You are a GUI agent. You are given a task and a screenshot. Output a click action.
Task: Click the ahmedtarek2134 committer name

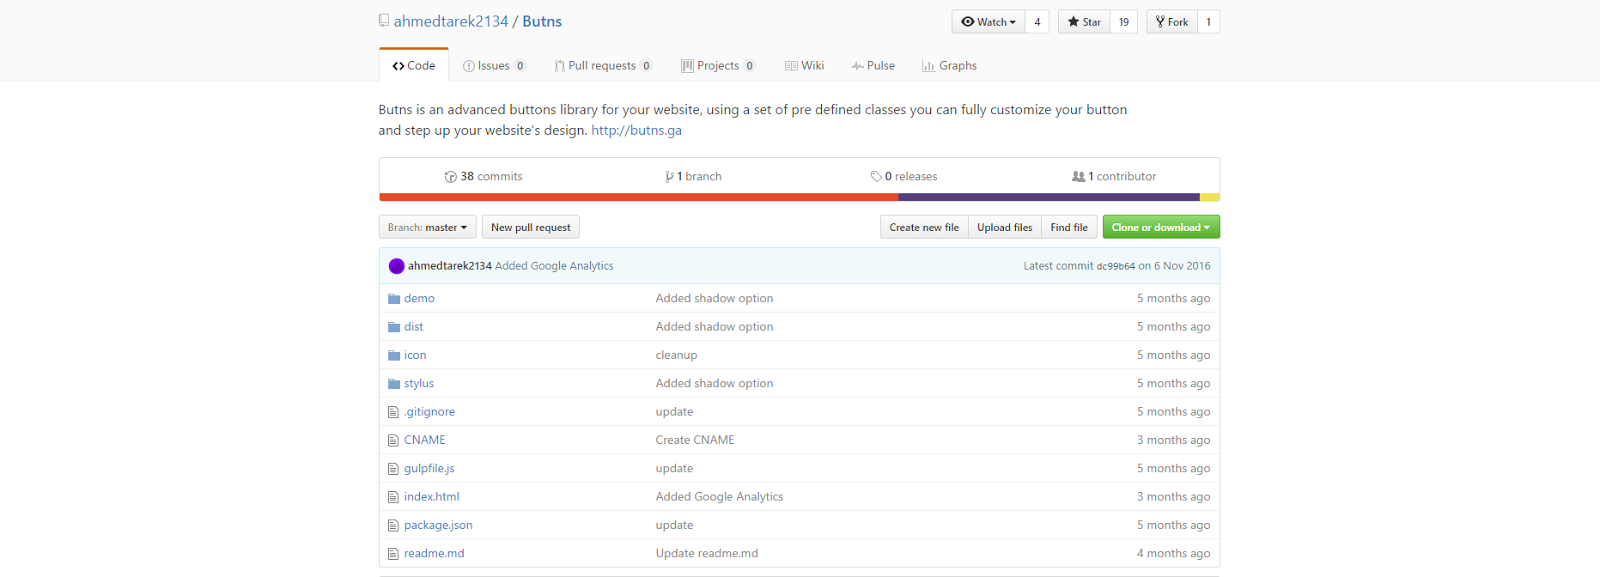pyautogui.click(x=450, y=266)
